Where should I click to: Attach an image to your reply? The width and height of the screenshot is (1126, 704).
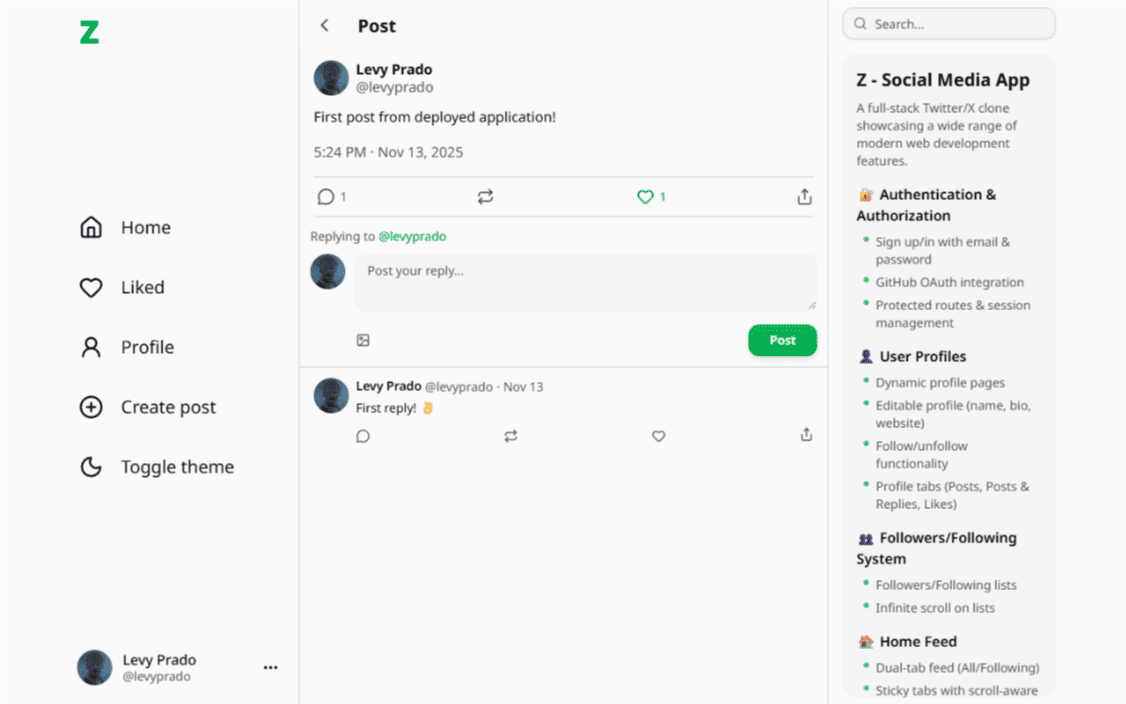pos(362,340)
